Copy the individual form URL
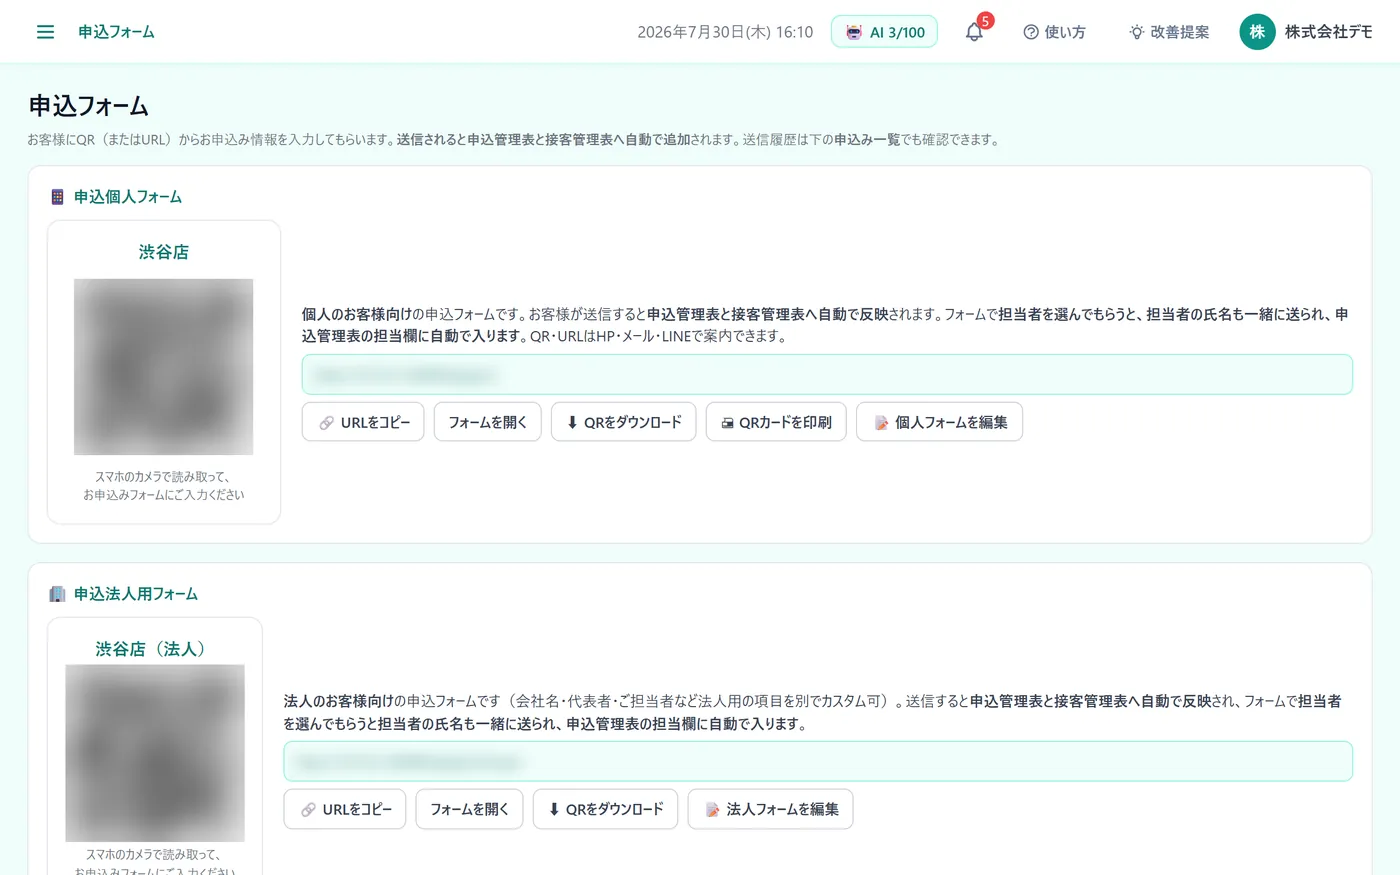The height and width of the screenshot is (875, 1400). 363,422
